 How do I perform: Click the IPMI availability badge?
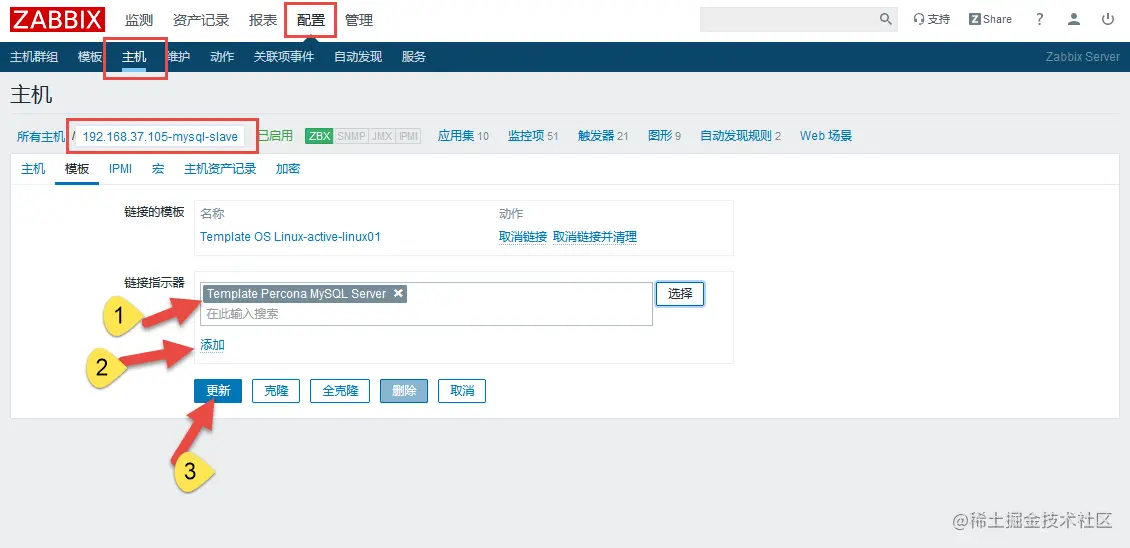[408, 136]
